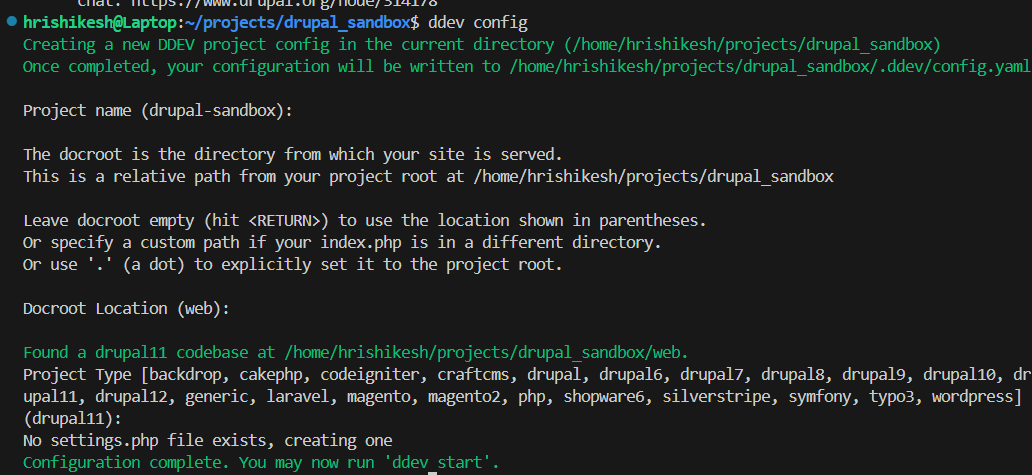Click the line 'Leave docroot empty (hit <RETURN>)'
Image resolution: width=1032 pixels, height=475 pixels.
[x=365, y=220]
